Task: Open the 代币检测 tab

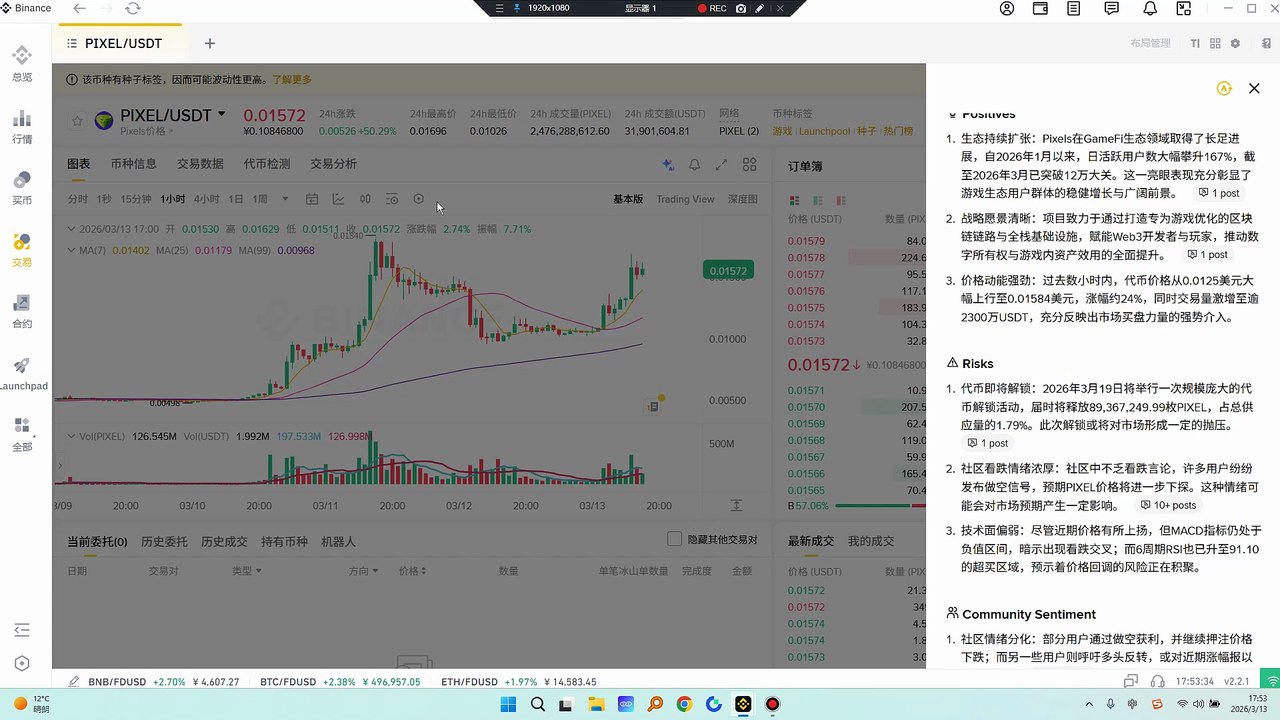Action: tap(267, 164)
